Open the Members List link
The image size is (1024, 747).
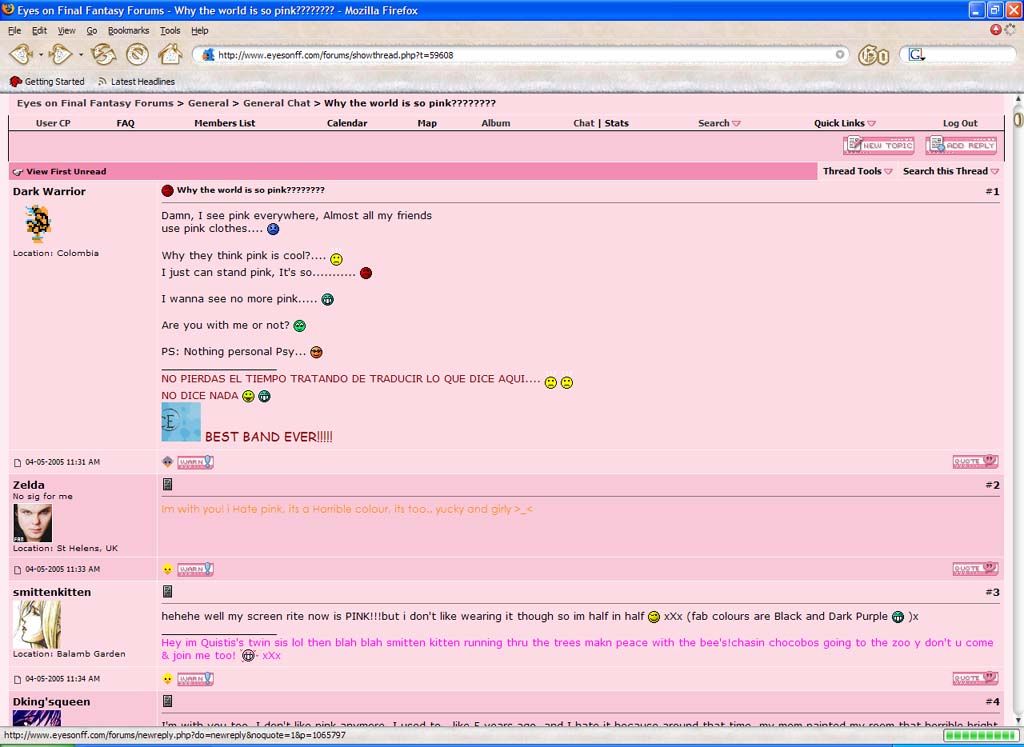[x=225, y=123]
